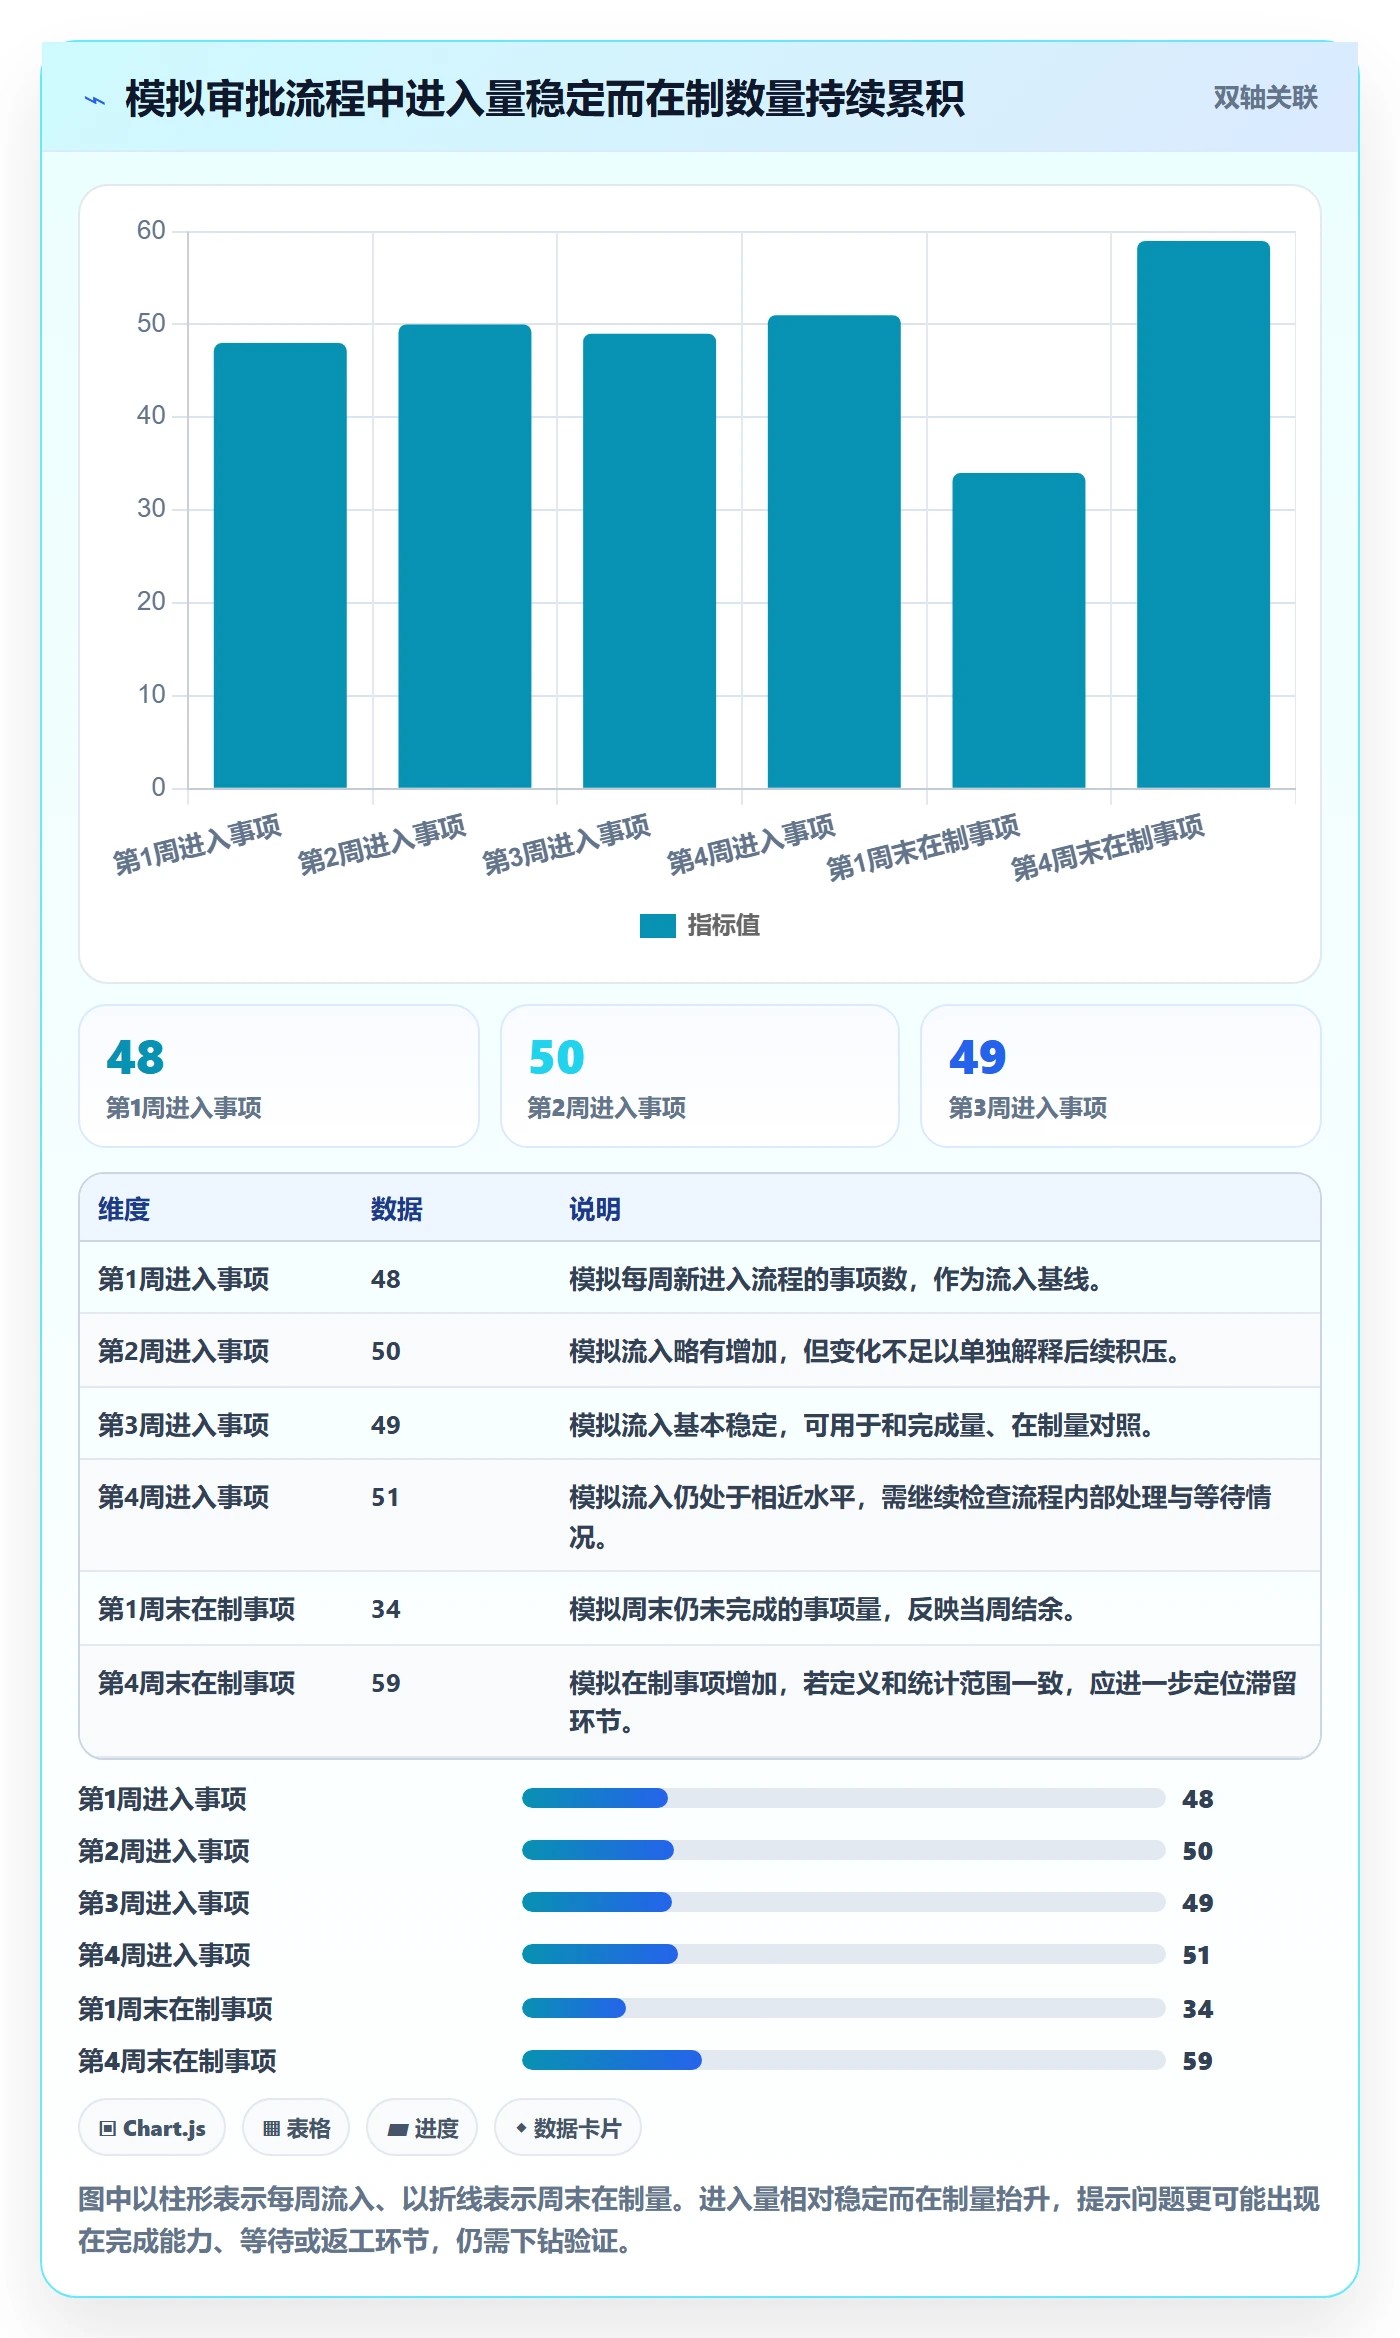Image resolution: width=1400 pixels, height=2338 pixels.
Task: Open the 50 第2周进入事项 data card
Action: (x=700, y=1076)
